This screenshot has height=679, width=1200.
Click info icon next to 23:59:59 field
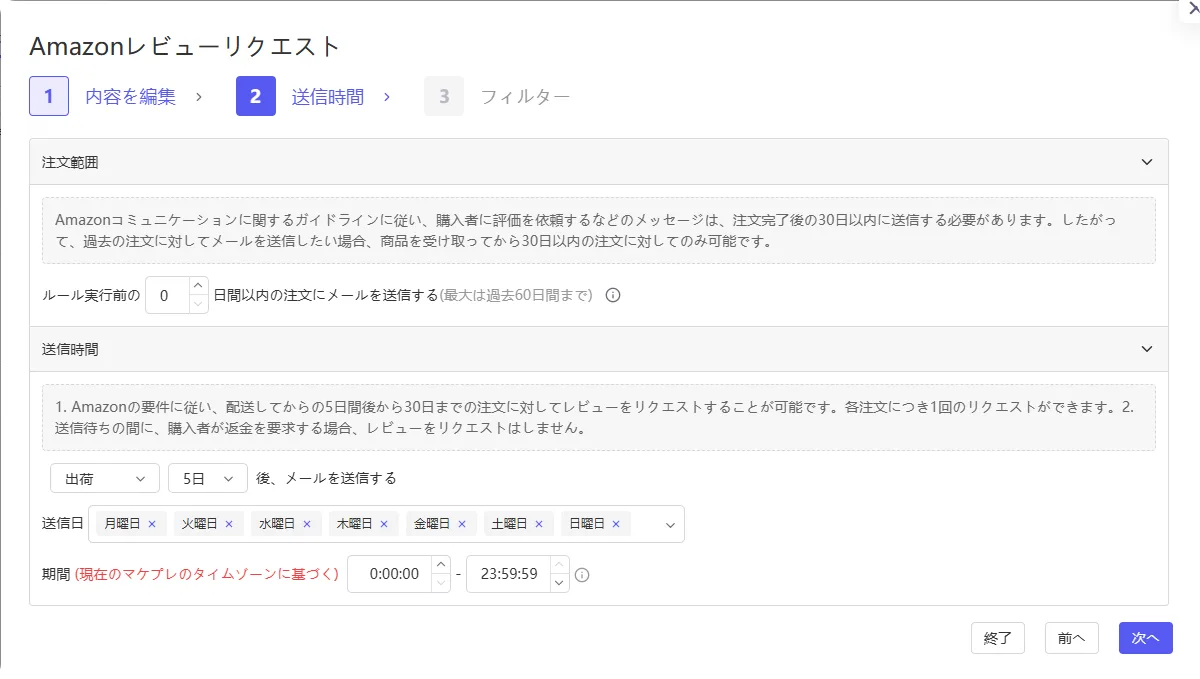pyautogui.click(x=582, y=575)
